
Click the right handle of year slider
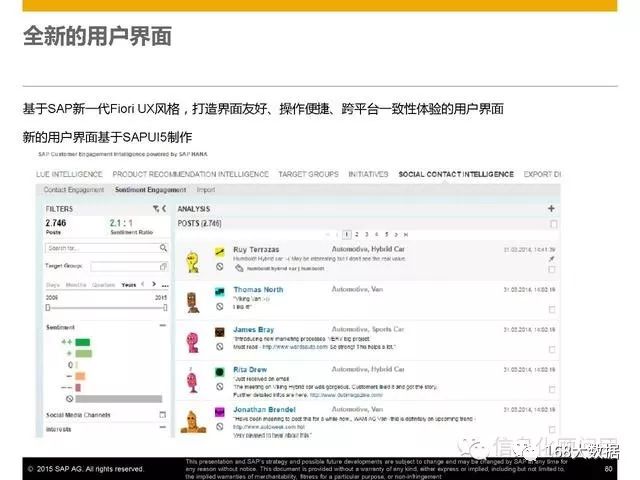point(165,307)
